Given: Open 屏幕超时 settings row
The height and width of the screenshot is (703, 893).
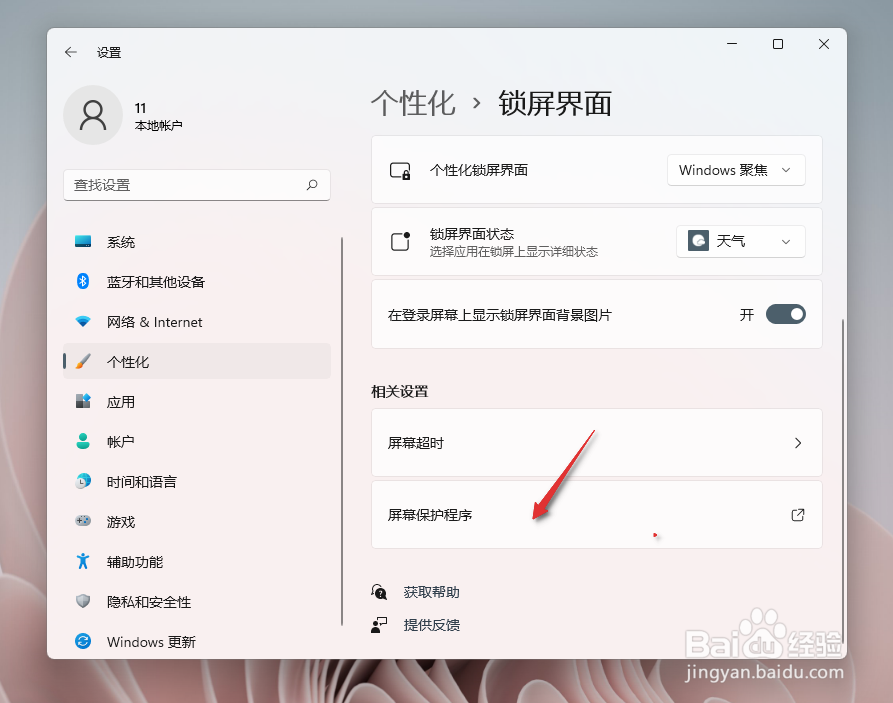Looking at the screenshot, I should click(597, 443).
